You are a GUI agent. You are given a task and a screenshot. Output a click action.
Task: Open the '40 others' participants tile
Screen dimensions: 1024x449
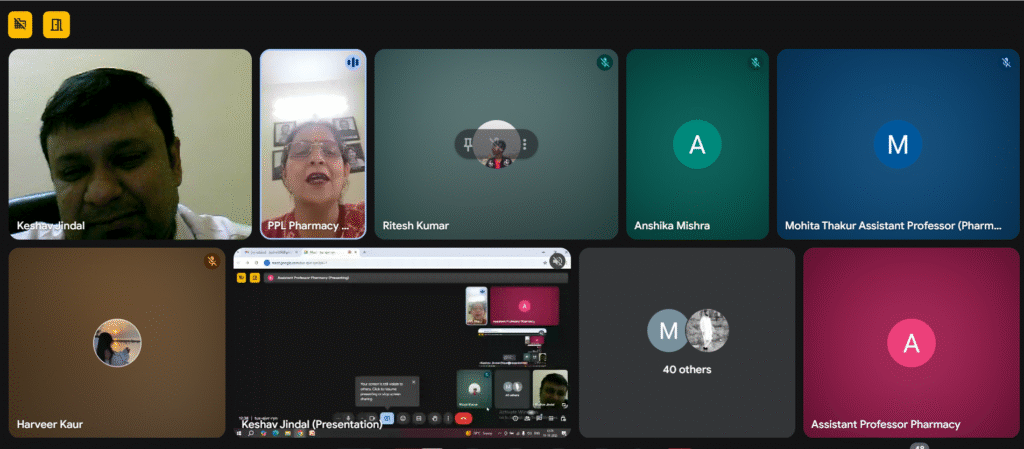(x=687, y=342)
